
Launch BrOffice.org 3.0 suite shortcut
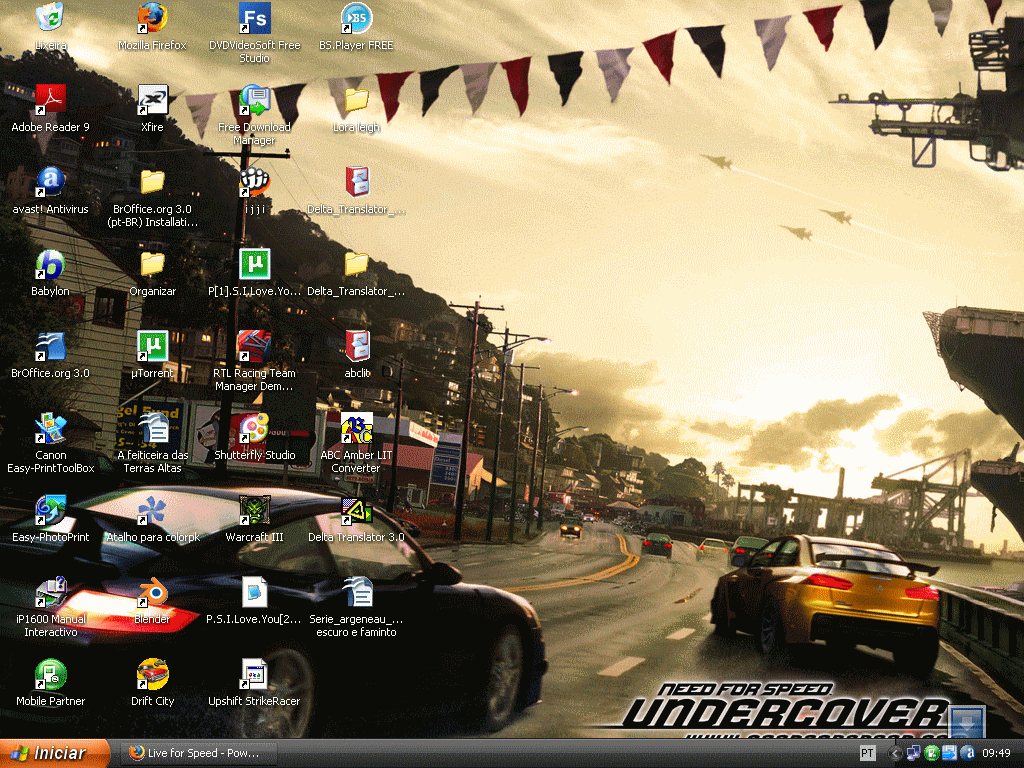point(50,345)
